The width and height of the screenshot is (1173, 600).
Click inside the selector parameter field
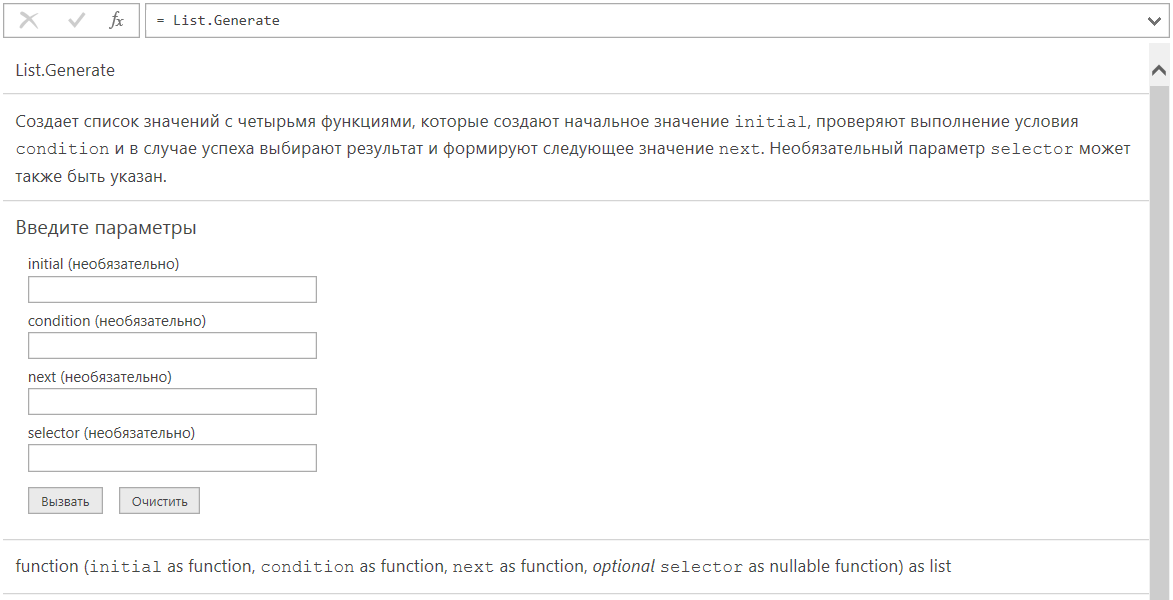tap(172, 458)
